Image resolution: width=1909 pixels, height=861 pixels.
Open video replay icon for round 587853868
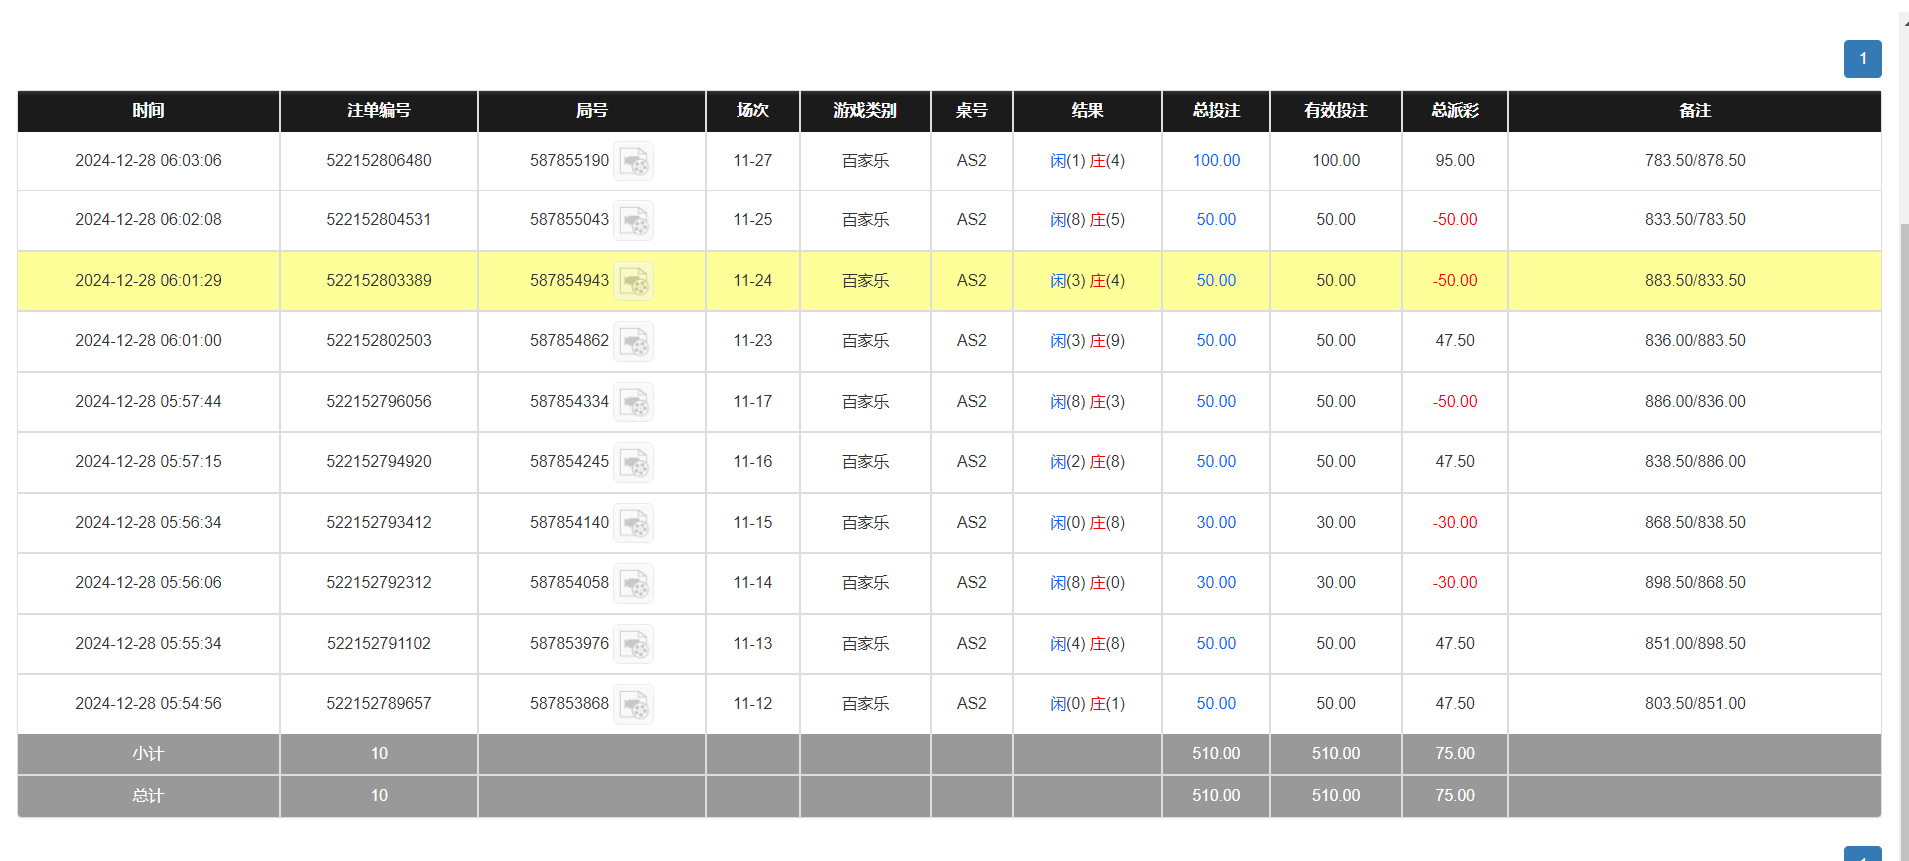tap(634, 704)
